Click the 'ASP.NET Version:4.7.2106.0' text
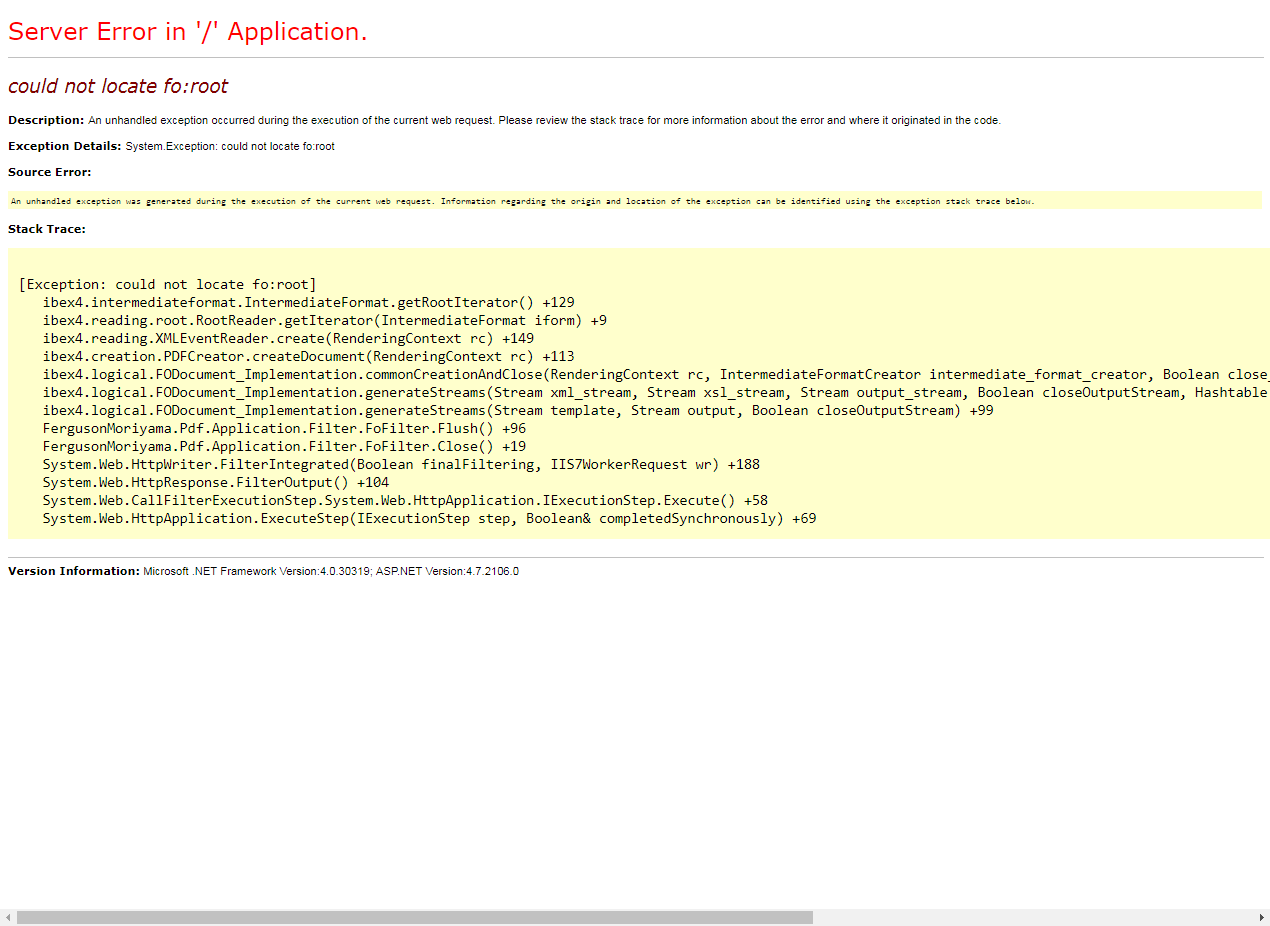Viewport: 1270px width, 926px height. pyautogui.click(x=447, y=571)
